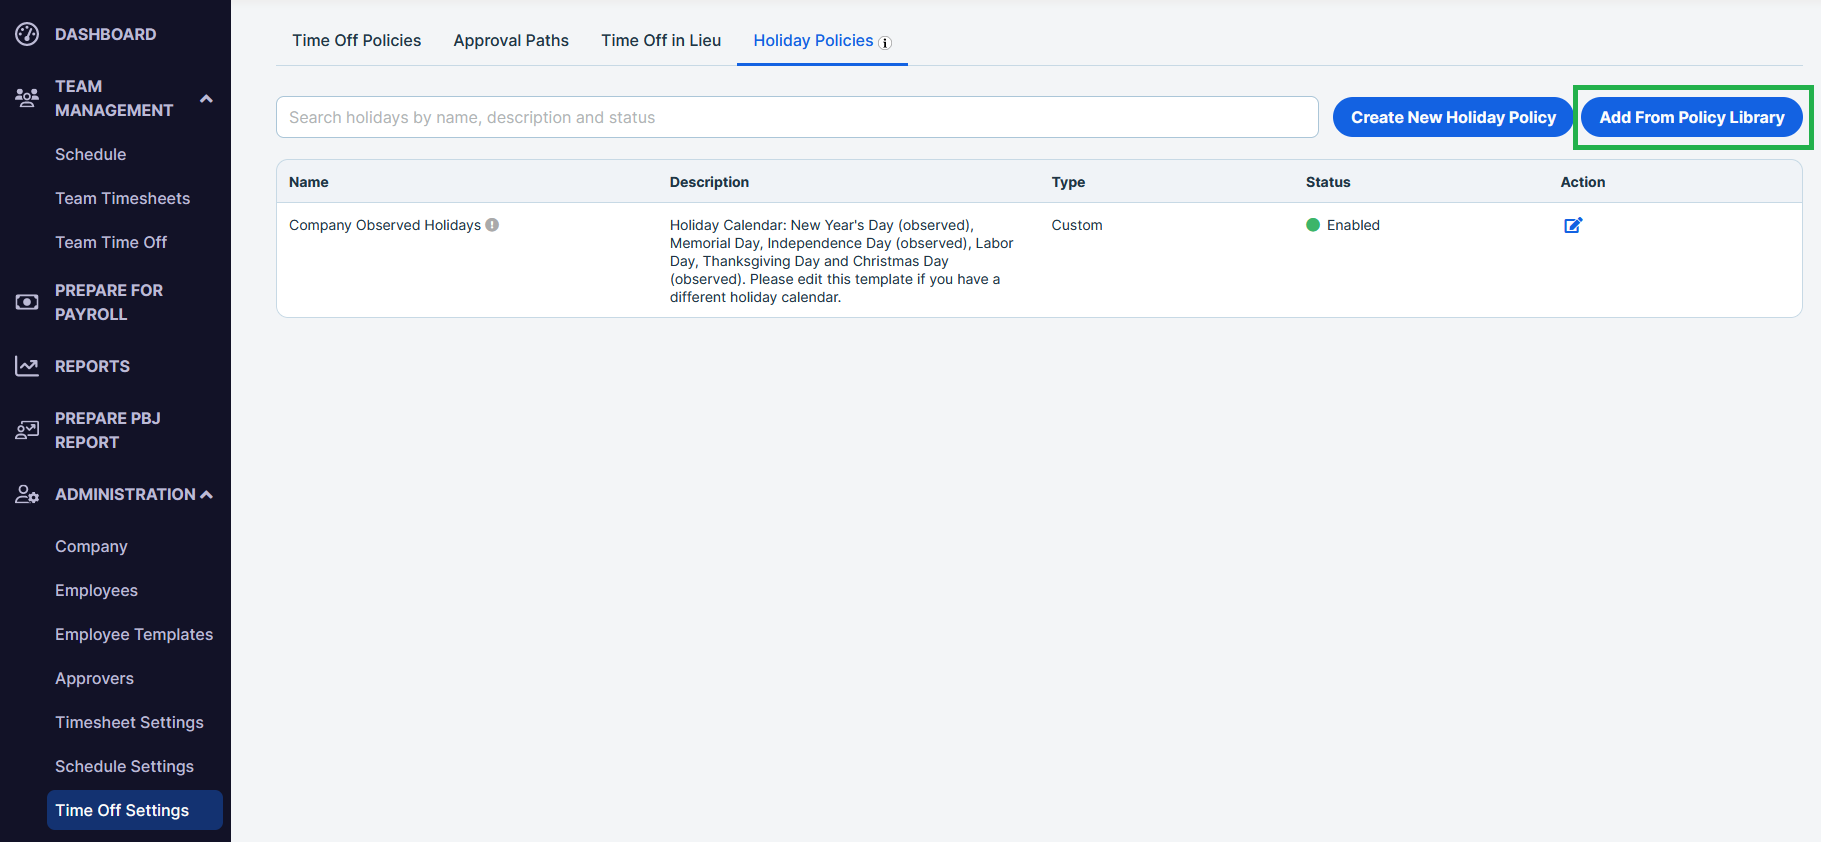Go to the Approvers page
This screenshot has width=1821, height=842.
click(94, 678)
